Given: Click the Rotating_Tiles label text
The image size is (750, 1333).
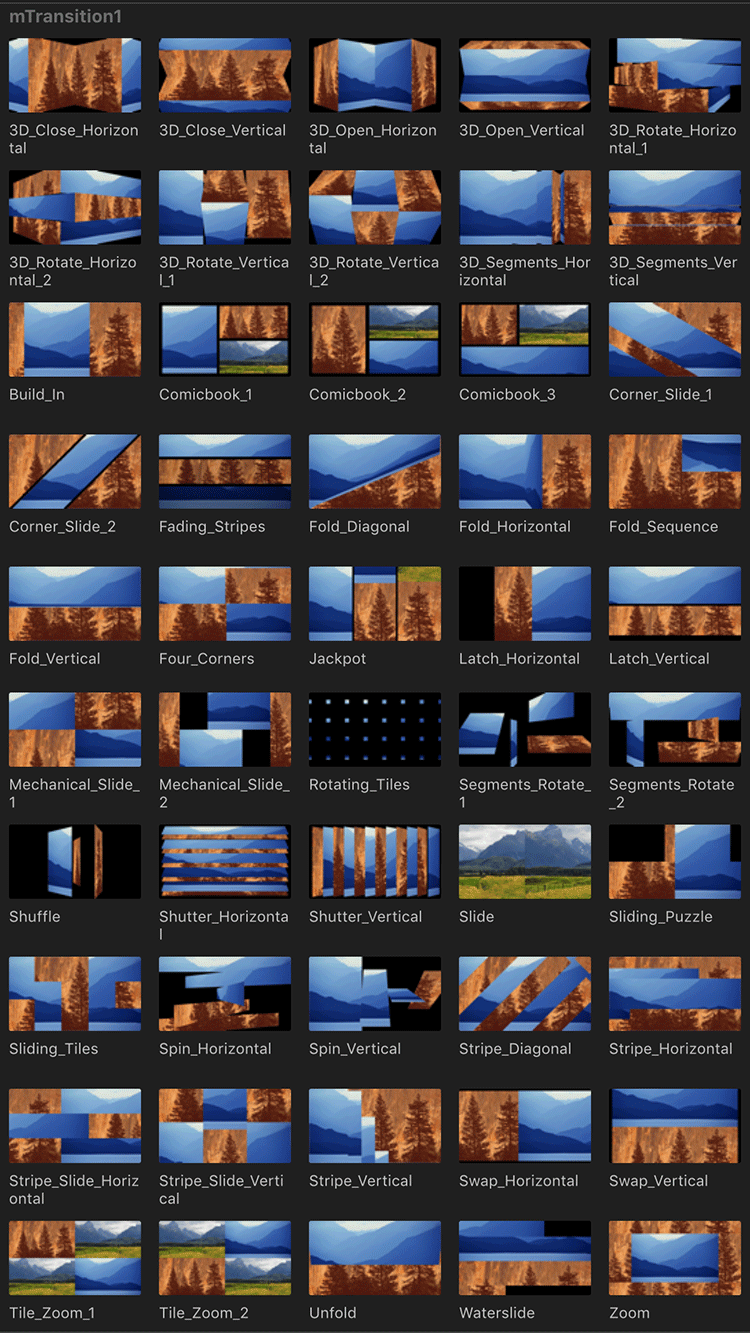Looking at the screenshot, I should coord(359,785).
